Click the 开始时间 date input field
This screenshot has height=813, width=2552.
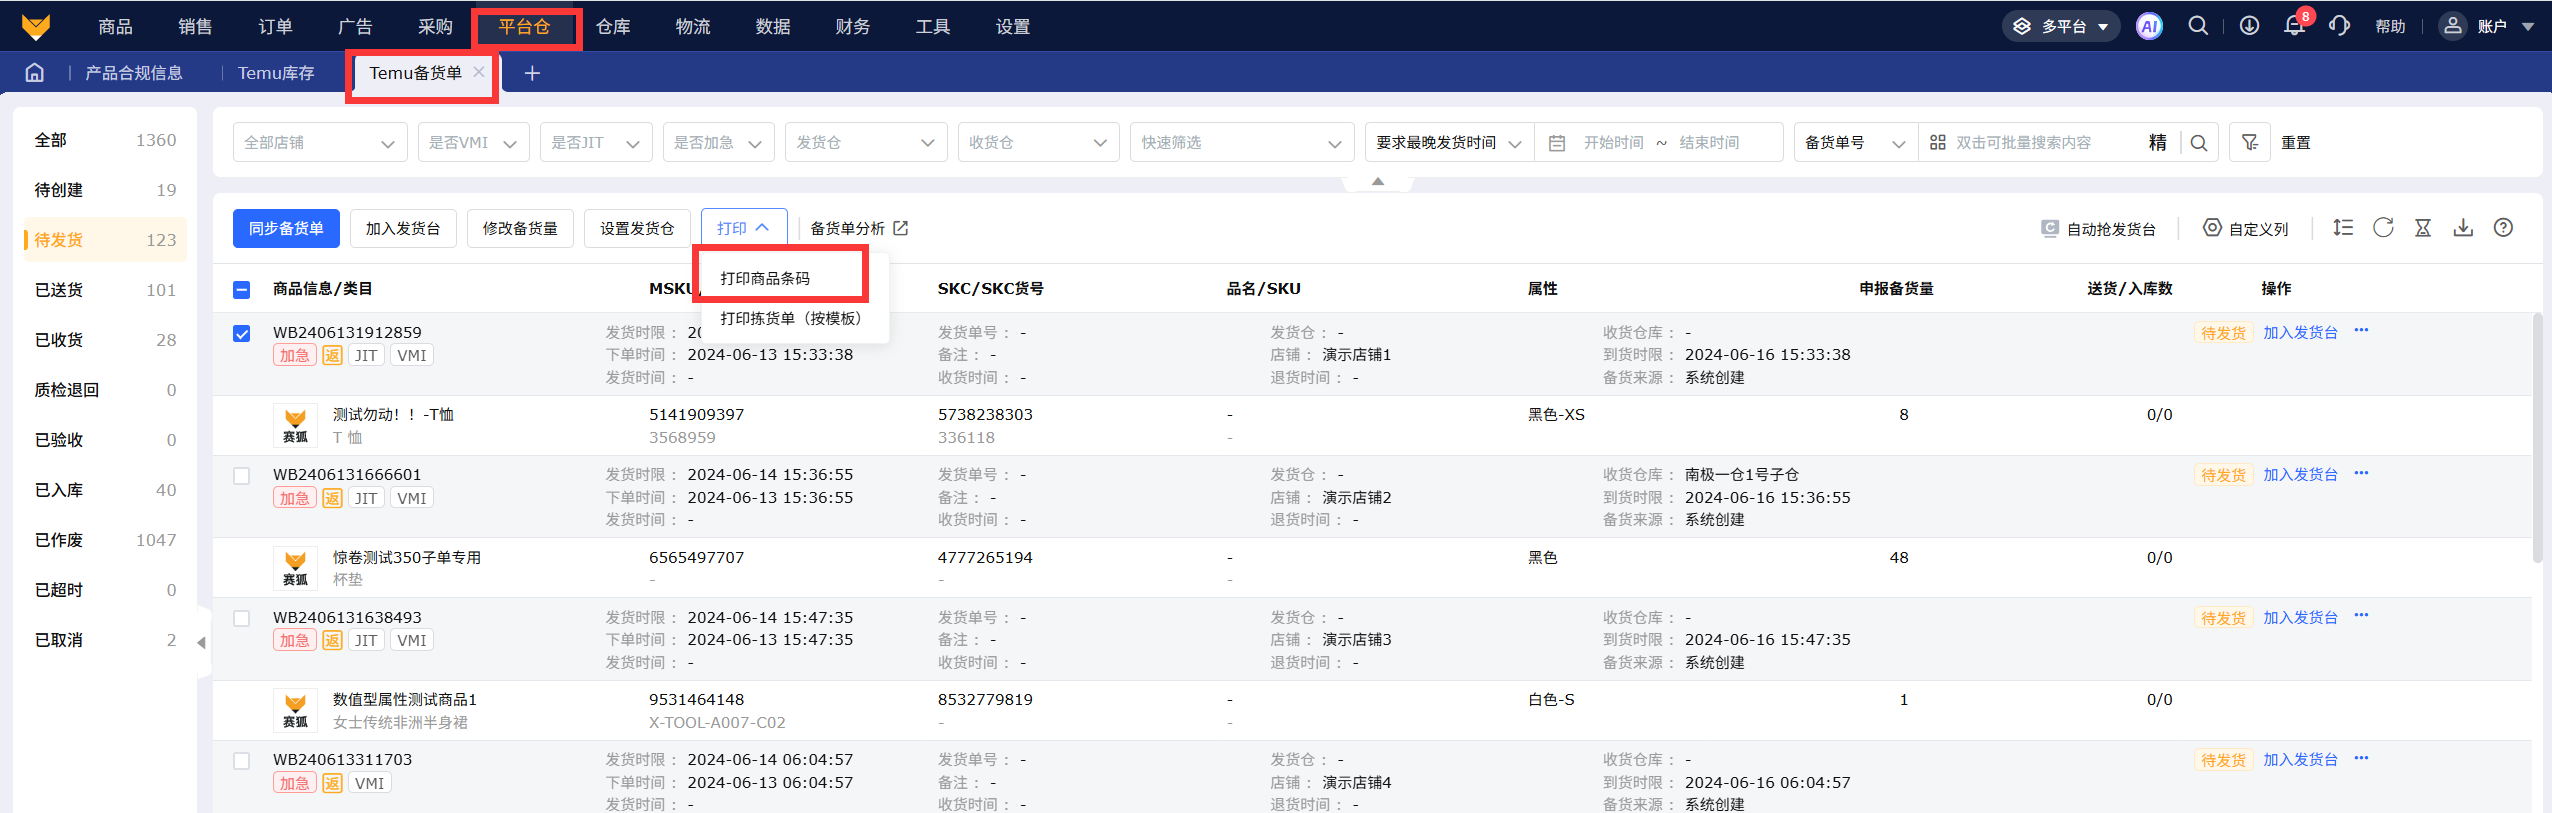(x=1613, y=143)
